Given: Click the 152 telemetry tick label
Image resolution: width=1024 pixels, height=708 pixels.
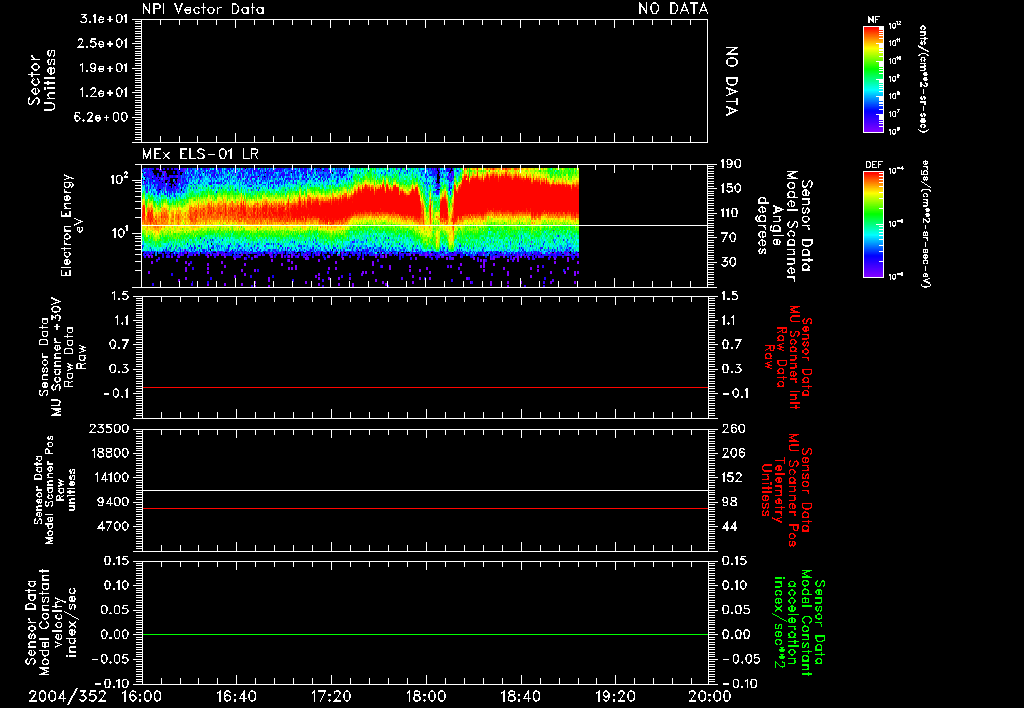Looking at the screenshot, I should pos(732,477).
